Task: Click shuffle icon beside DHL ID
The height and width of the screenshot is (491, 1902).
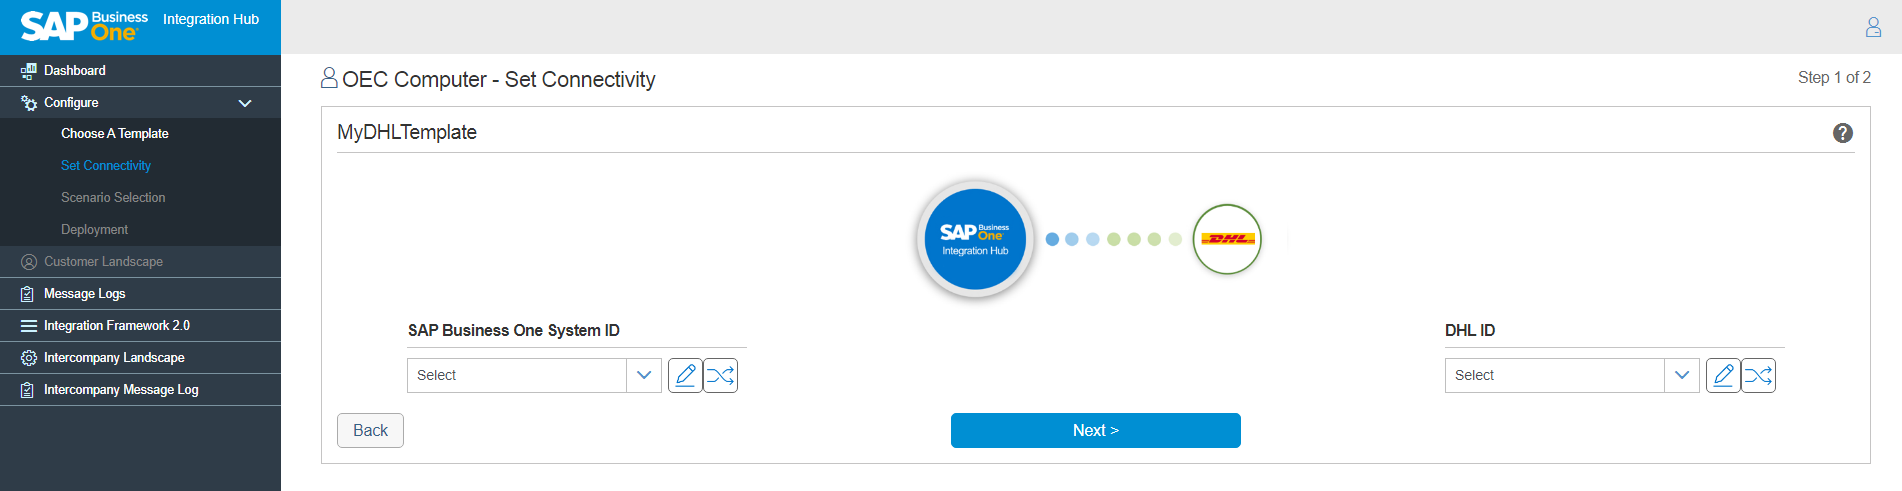Action: coord(1759,375)
